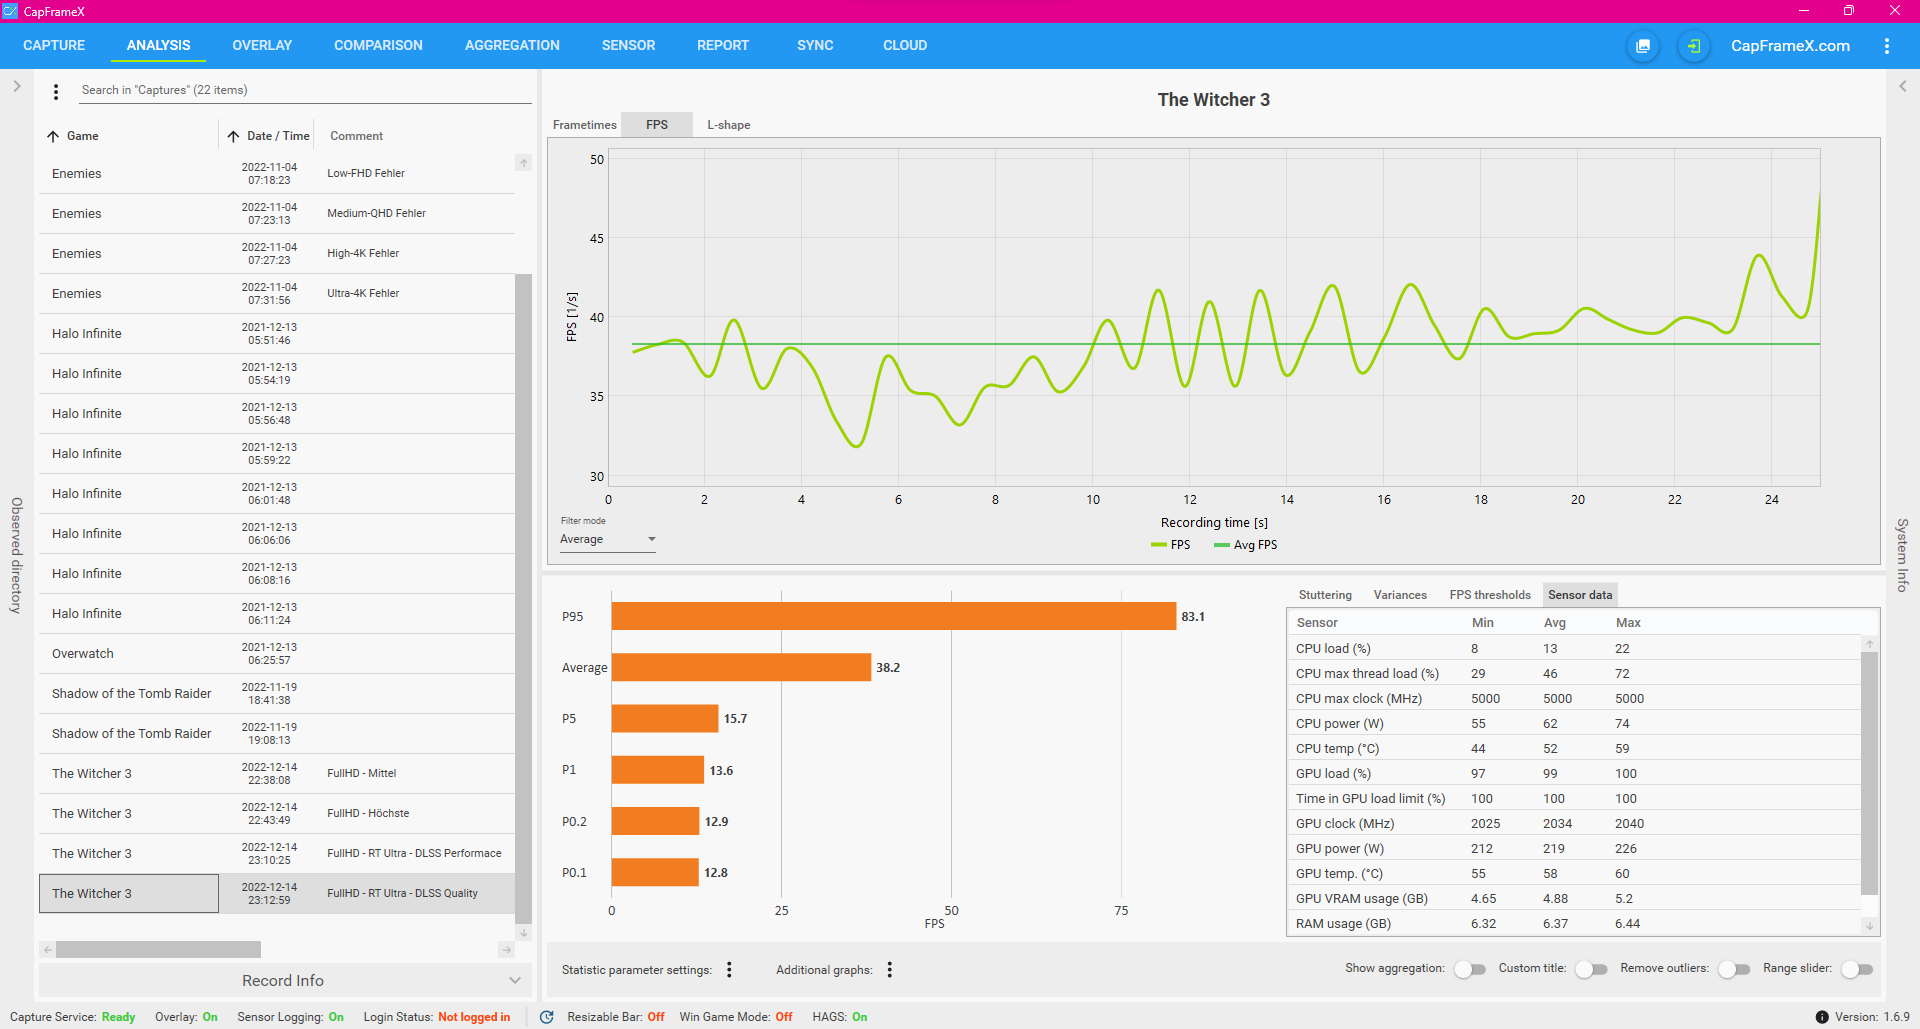
Task: Click the capture list scroll-up arrow
Action: [523, 162]
